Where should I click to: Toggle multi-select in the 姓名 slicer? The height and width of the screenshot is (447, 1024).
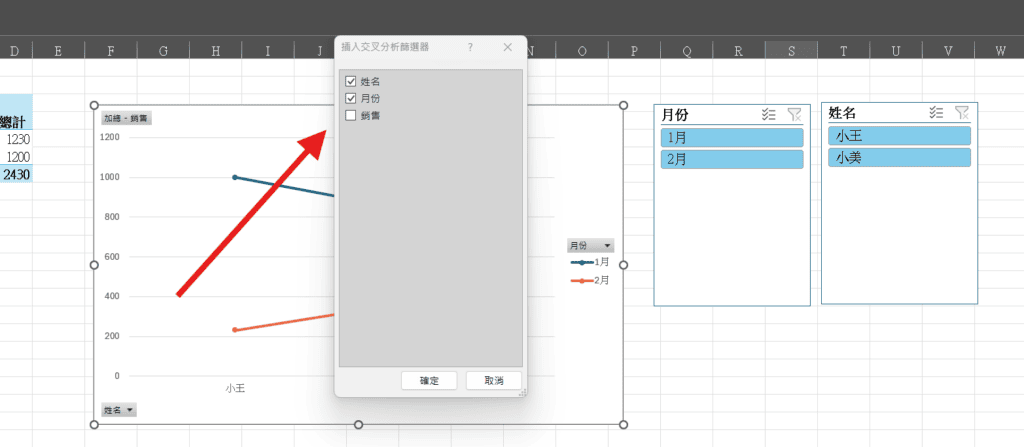click(936, 113)
